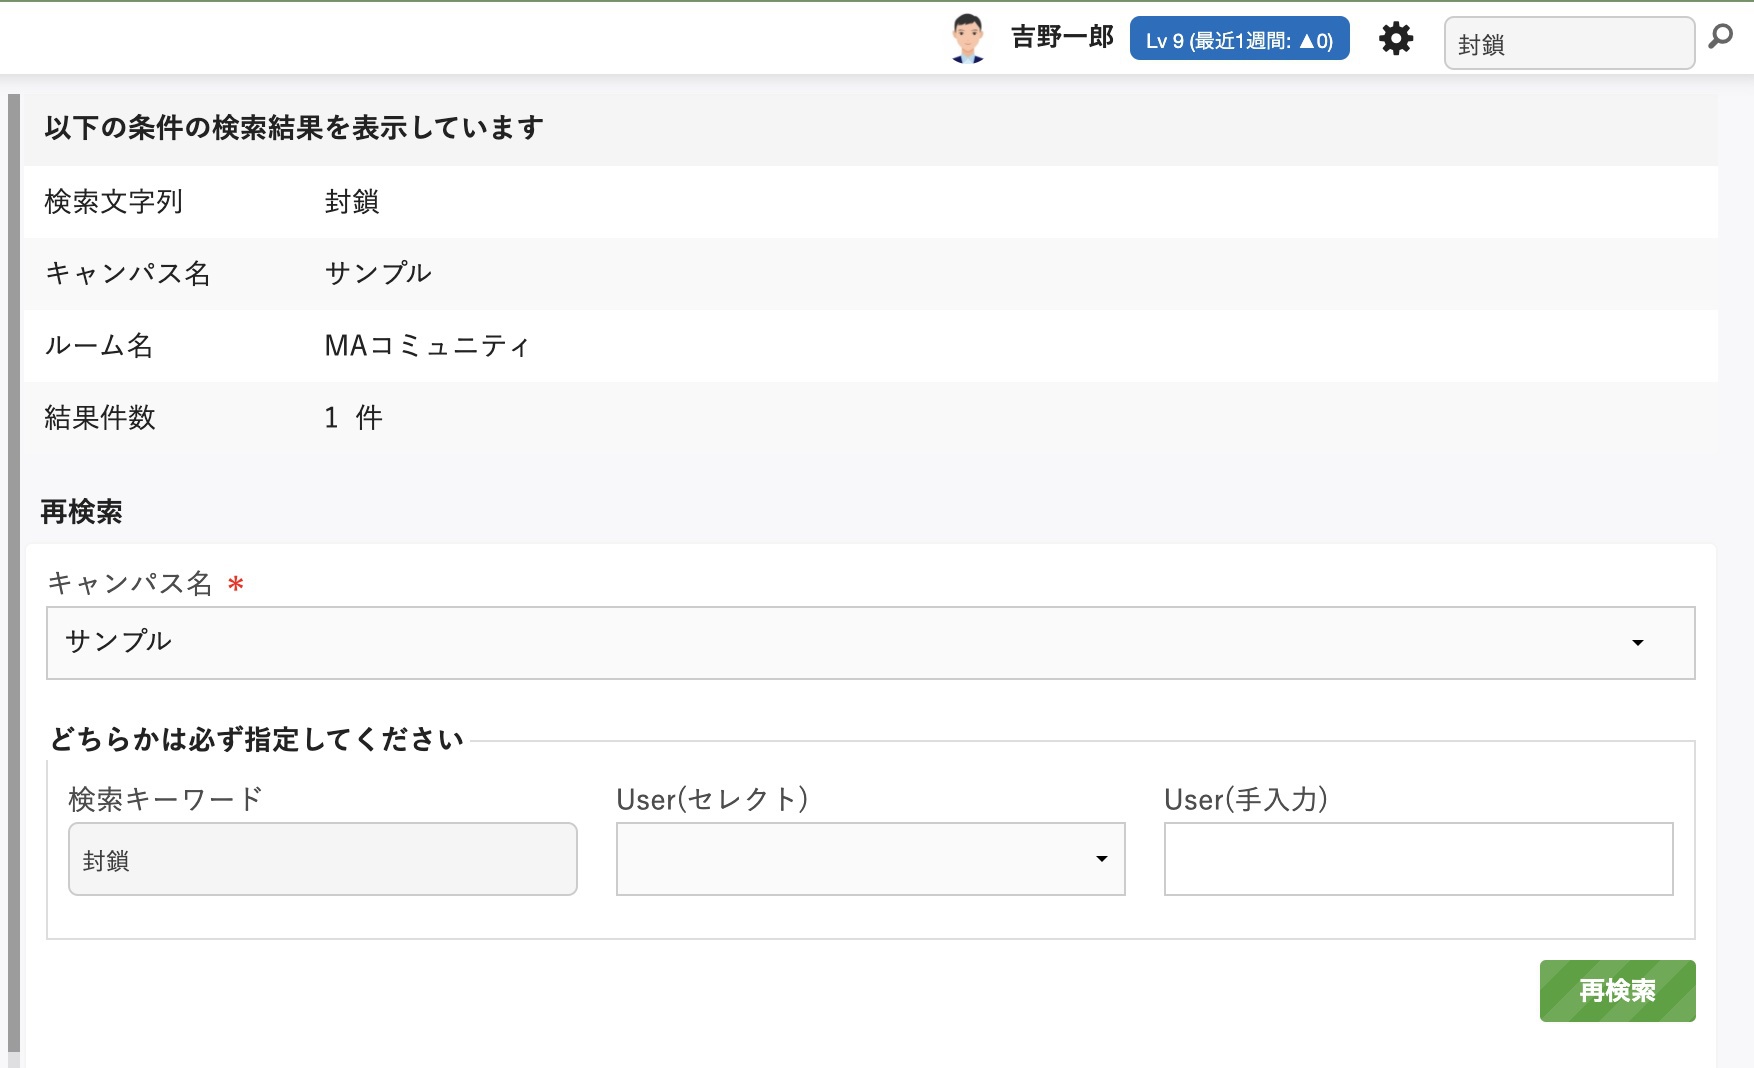Open the 吉野一郎 username link
The height and width of the screenshot is (1068, 1754).
click(1061, 38)
